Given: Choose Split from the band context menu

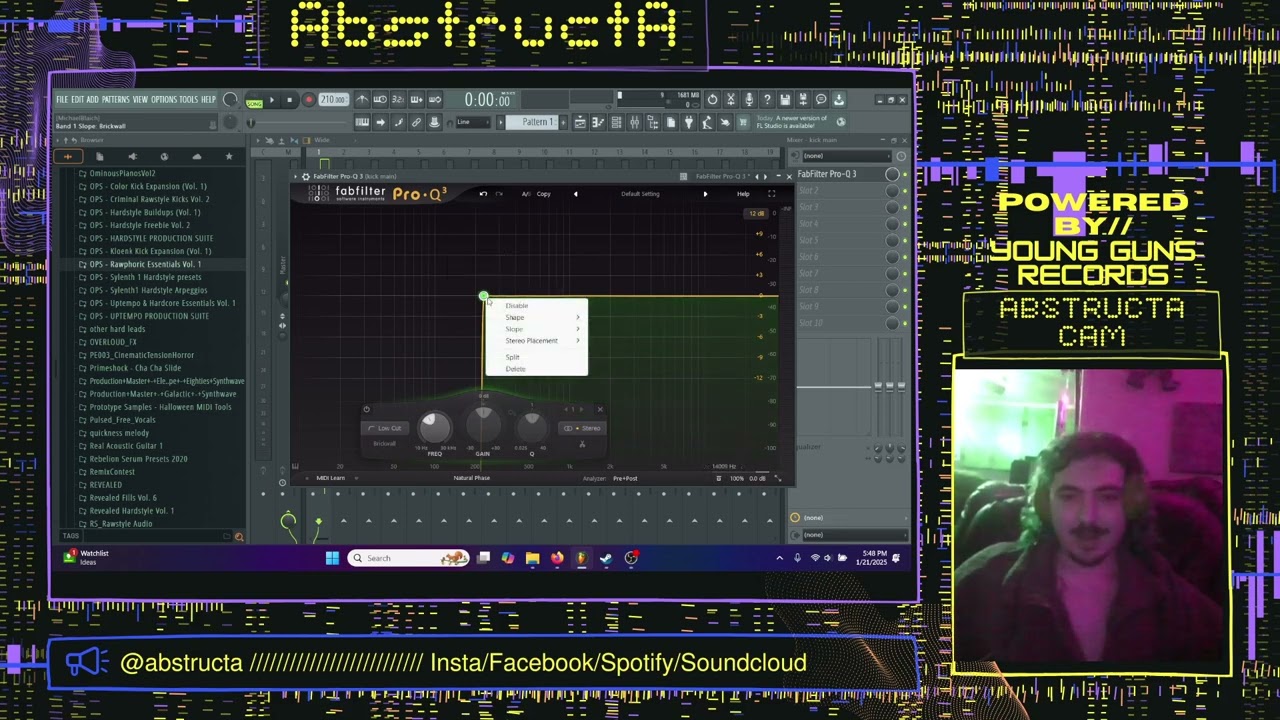Looking at the screenshot, I should [537, 357].
